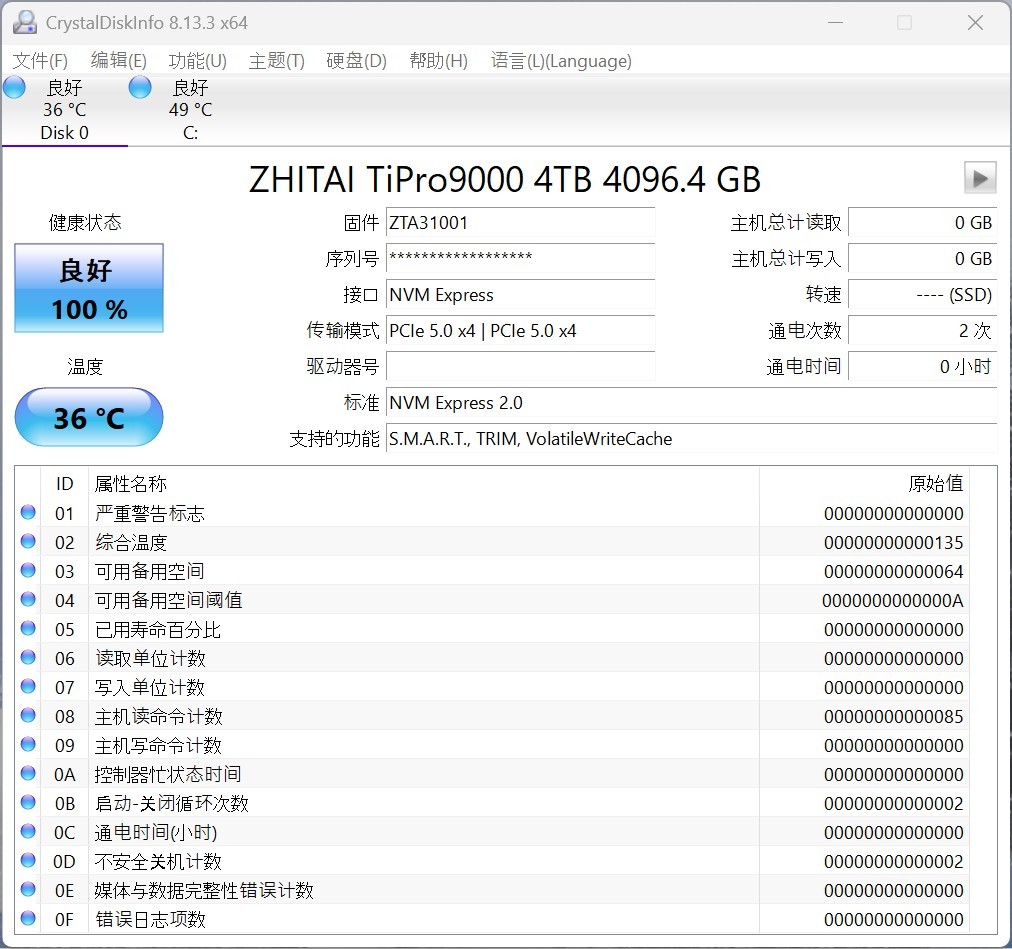
Task: Click the standard field NVM Express 2.0
Action: (691, 403)
